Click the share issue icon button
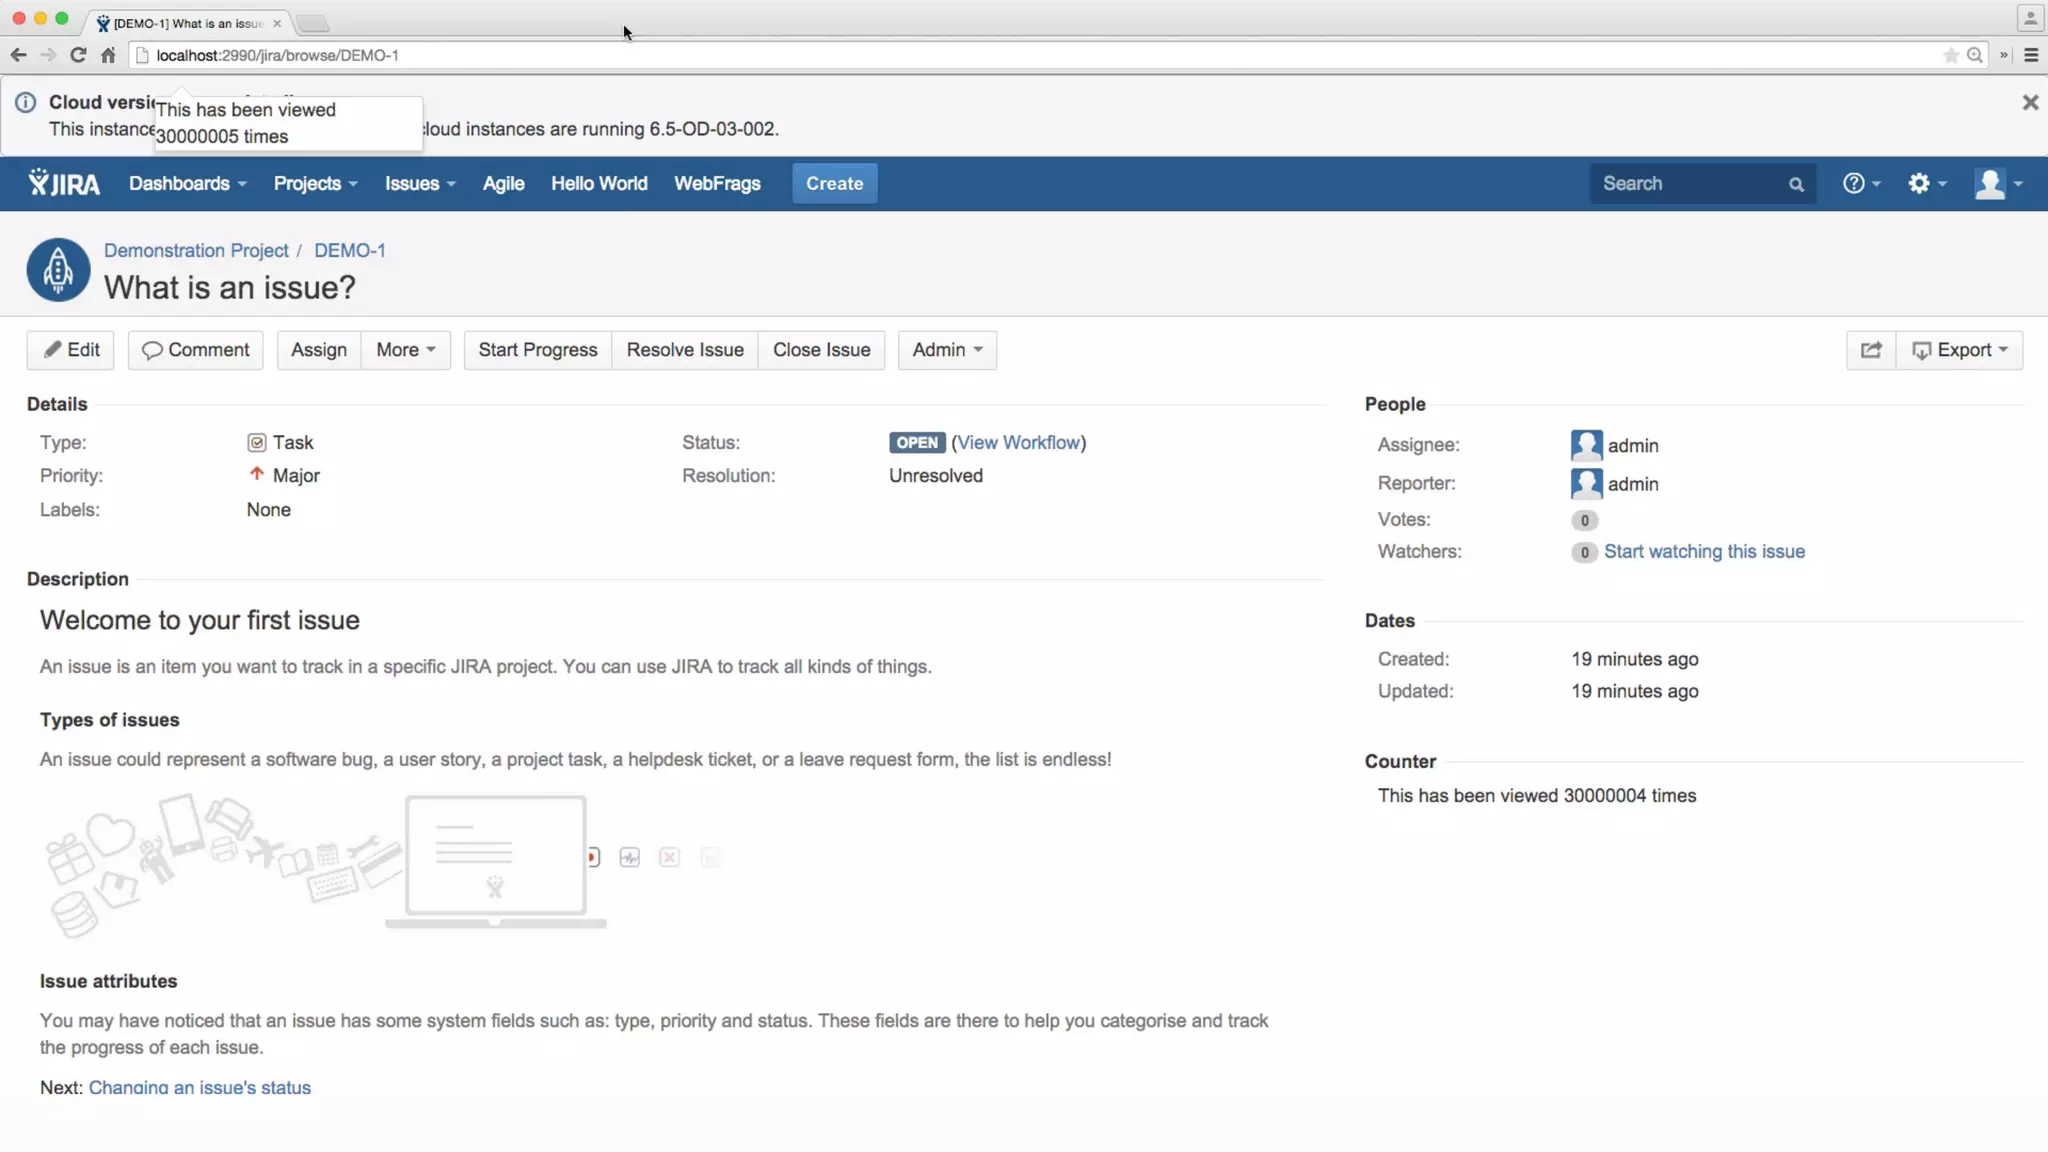This screenshot has height=1152, width=2048. coord(1871,350)
